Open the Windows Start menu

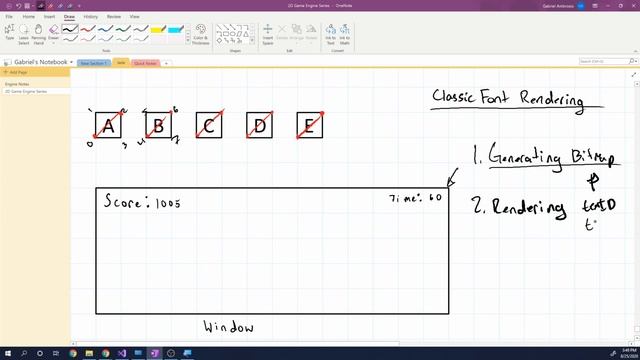(x=8, y=353)
